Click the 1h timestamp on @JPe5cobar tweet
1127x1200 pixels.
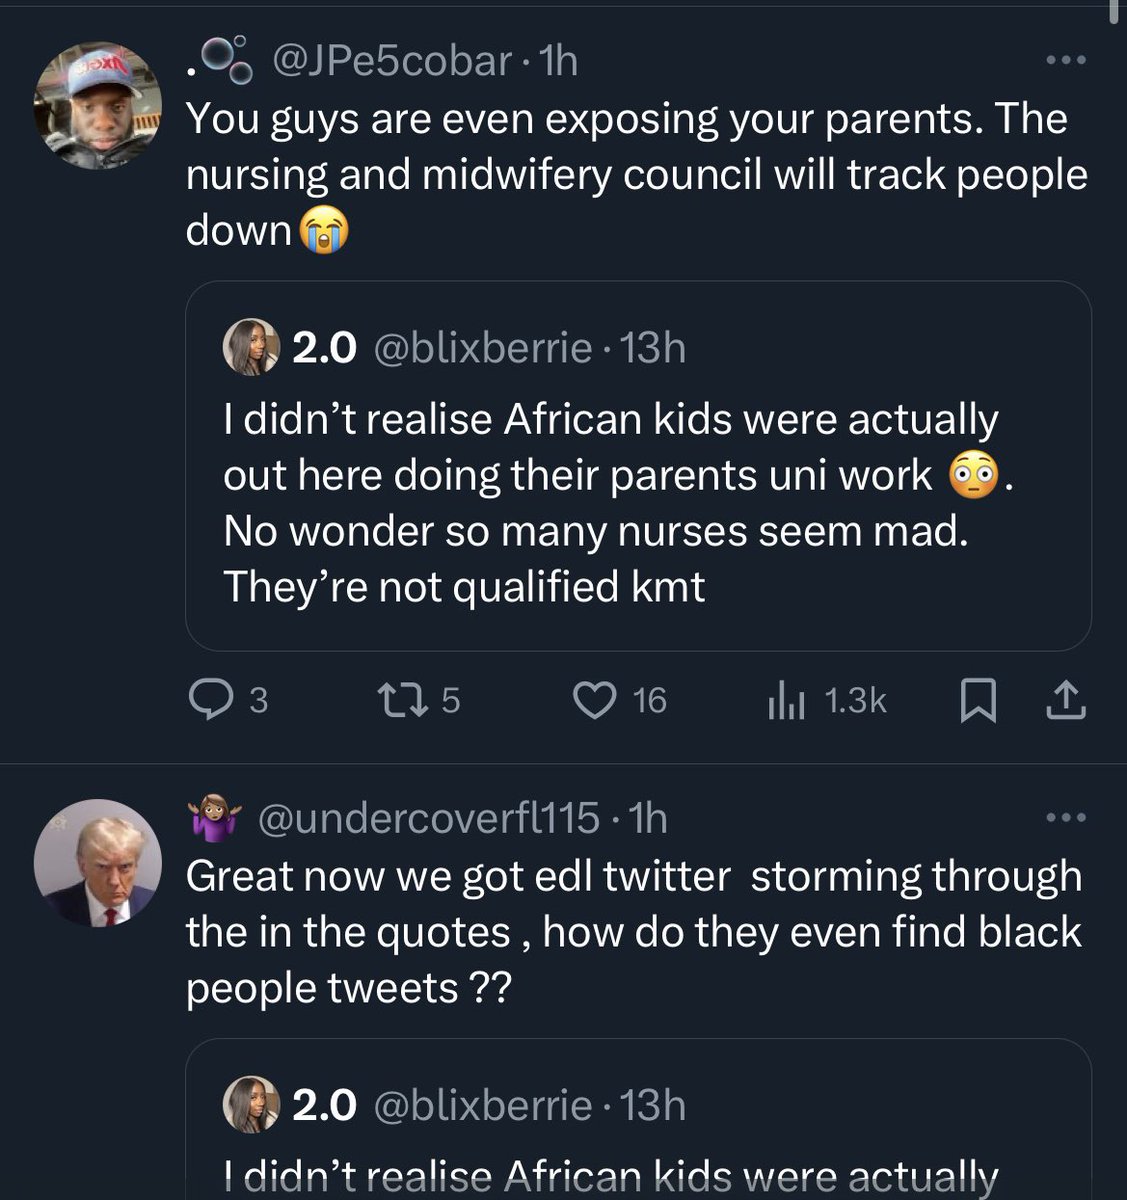tap(558, 62)
